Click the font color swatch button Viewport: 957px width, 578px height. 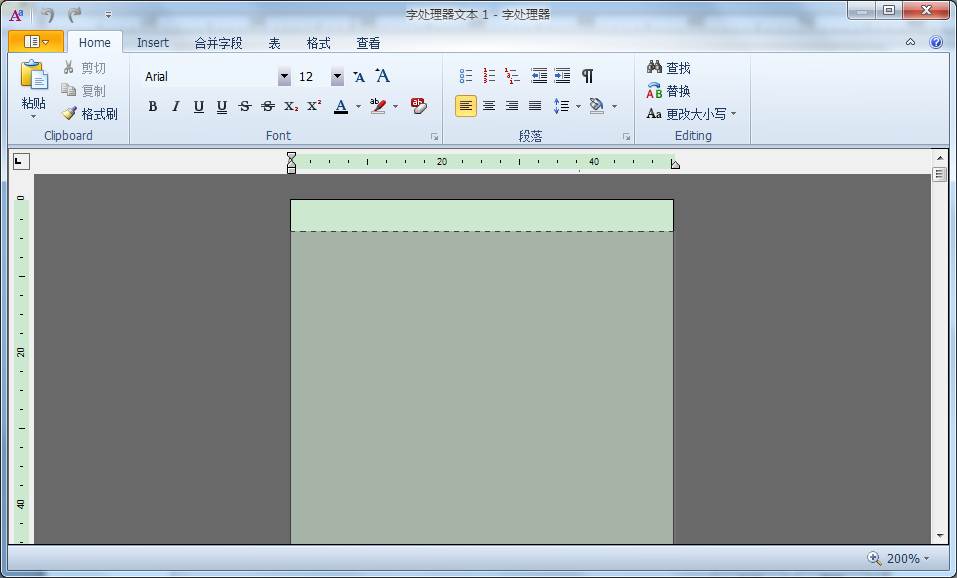(x=341, y=106)
